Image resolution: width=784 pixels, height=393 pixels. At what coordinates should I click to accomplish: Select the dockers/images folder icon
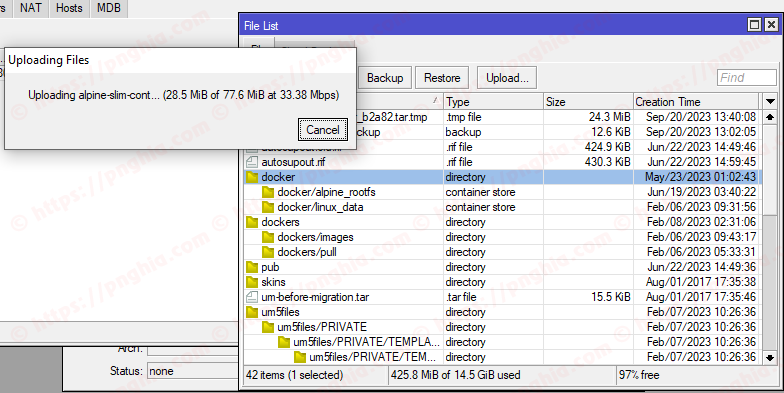point(268,237)
